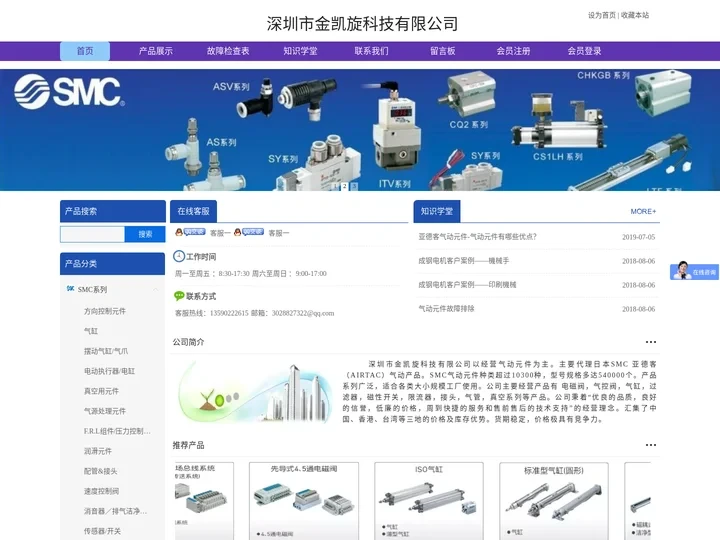Open the 真空用元件 category
This screenshot has height=540, width=720.
point(101,391)
